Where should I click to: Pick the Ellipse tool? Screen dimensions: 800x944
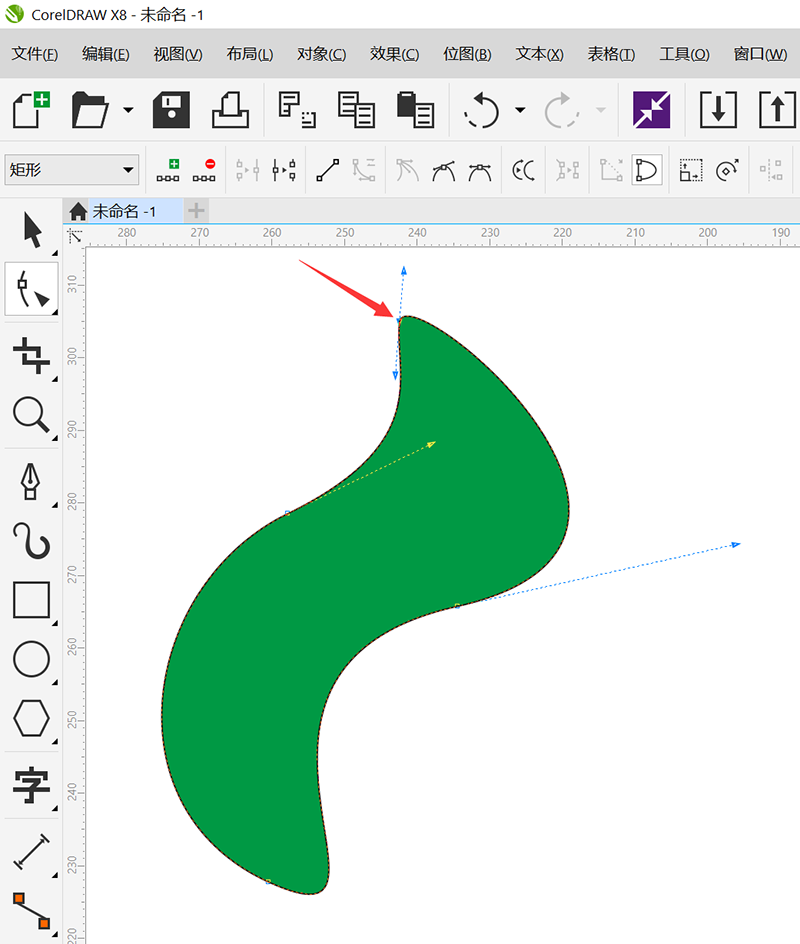coord(32,659)
